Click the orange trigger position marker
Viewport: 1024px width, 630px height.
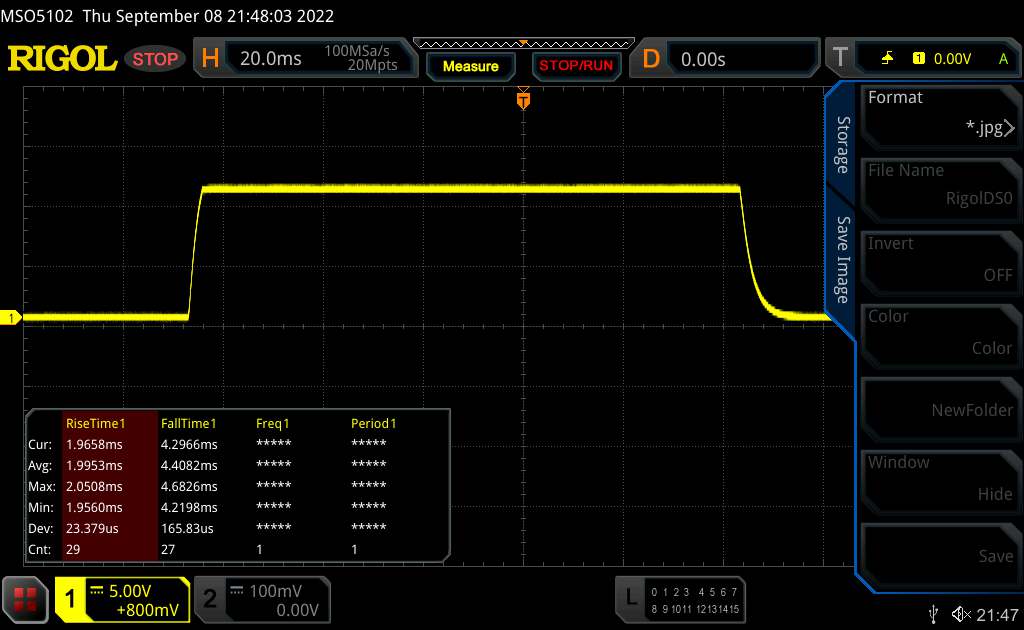[x=523, y=100]
